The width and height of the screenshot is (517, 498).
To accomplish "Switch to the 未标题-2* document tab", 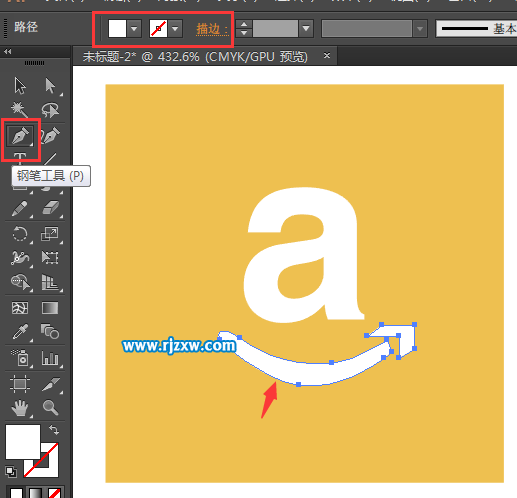I will 195,57.
